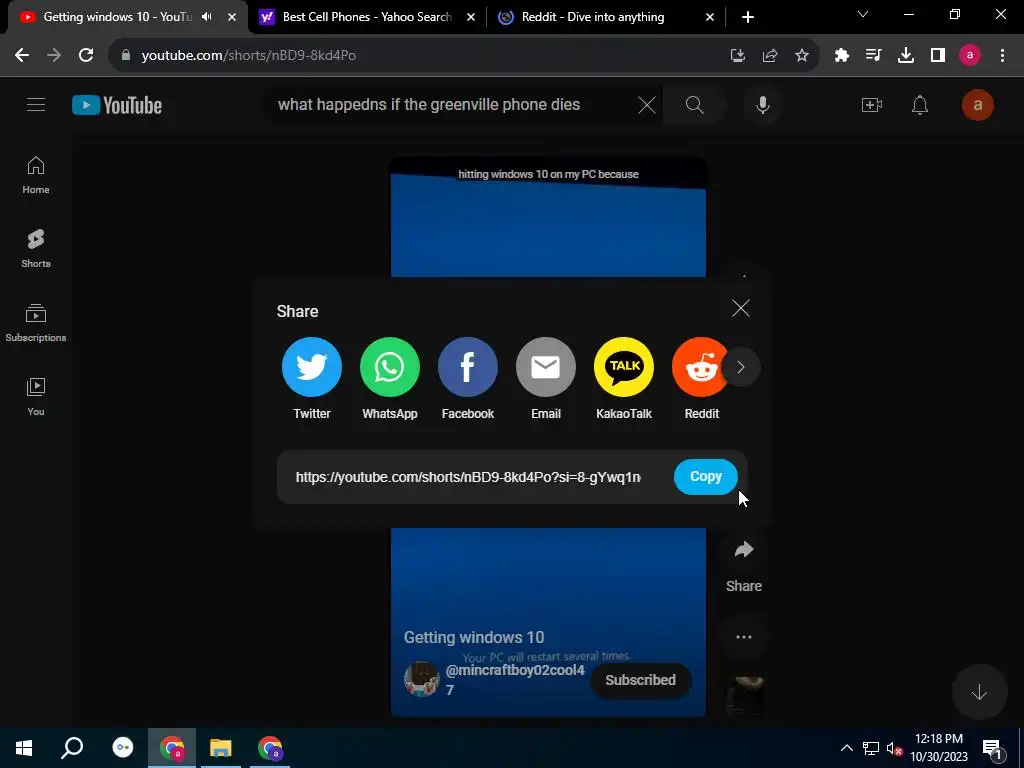
Task: Open a new browser tab
Action: point(748,17)
